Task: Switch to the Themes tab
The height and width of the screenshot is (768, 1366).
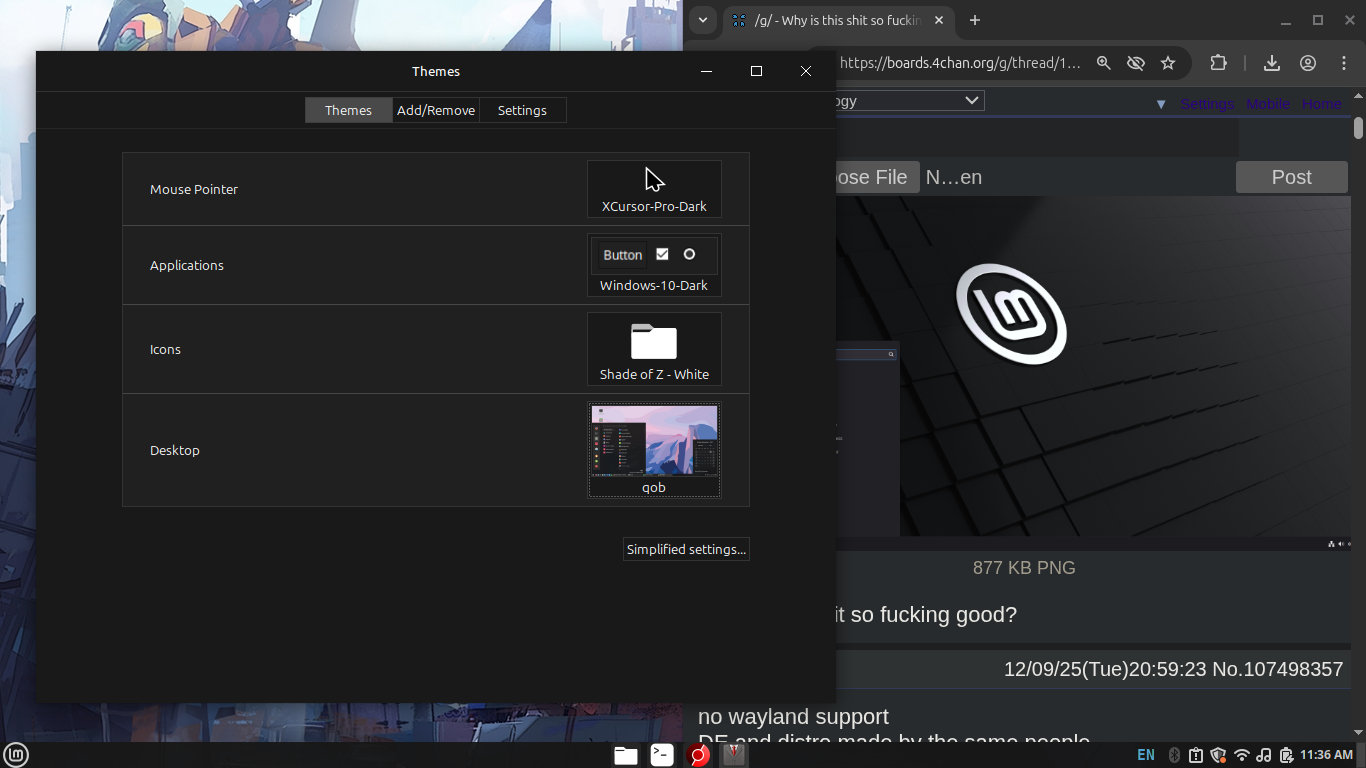Action: pyautogui.click(x=348, y=110)
